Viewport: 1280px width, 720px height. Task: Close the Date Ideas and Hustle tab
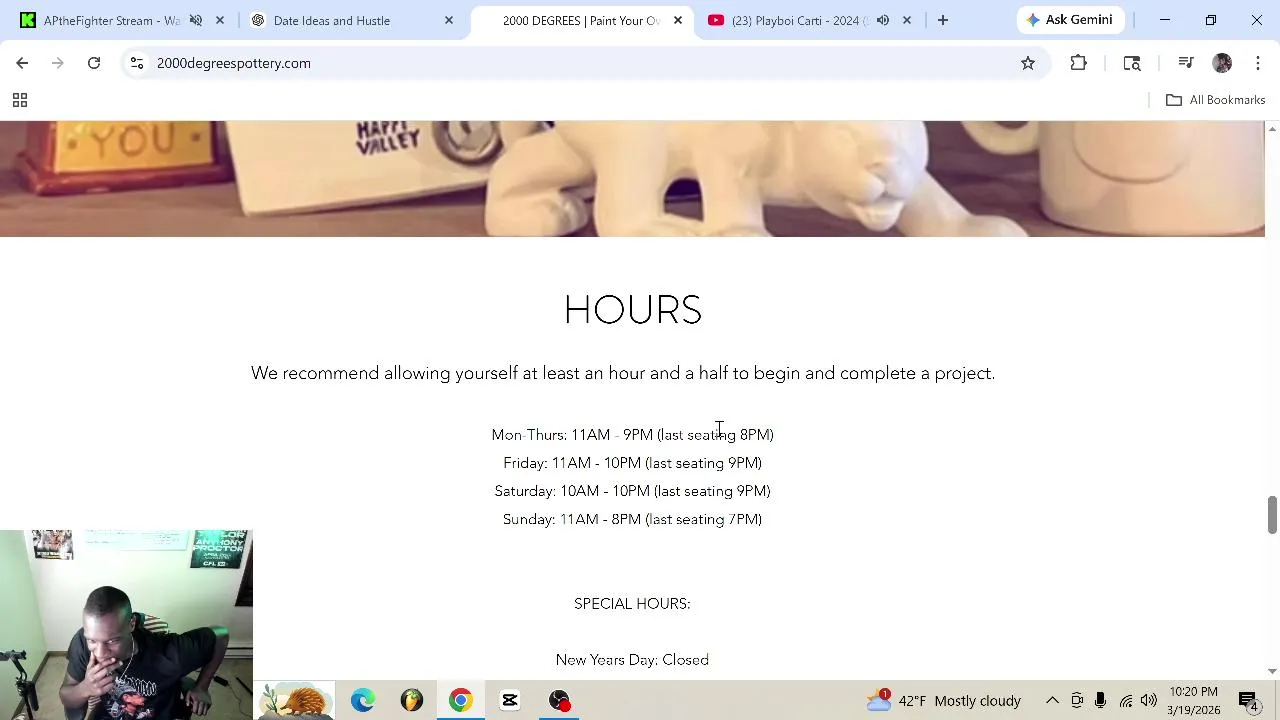click(x=449, y=20)
